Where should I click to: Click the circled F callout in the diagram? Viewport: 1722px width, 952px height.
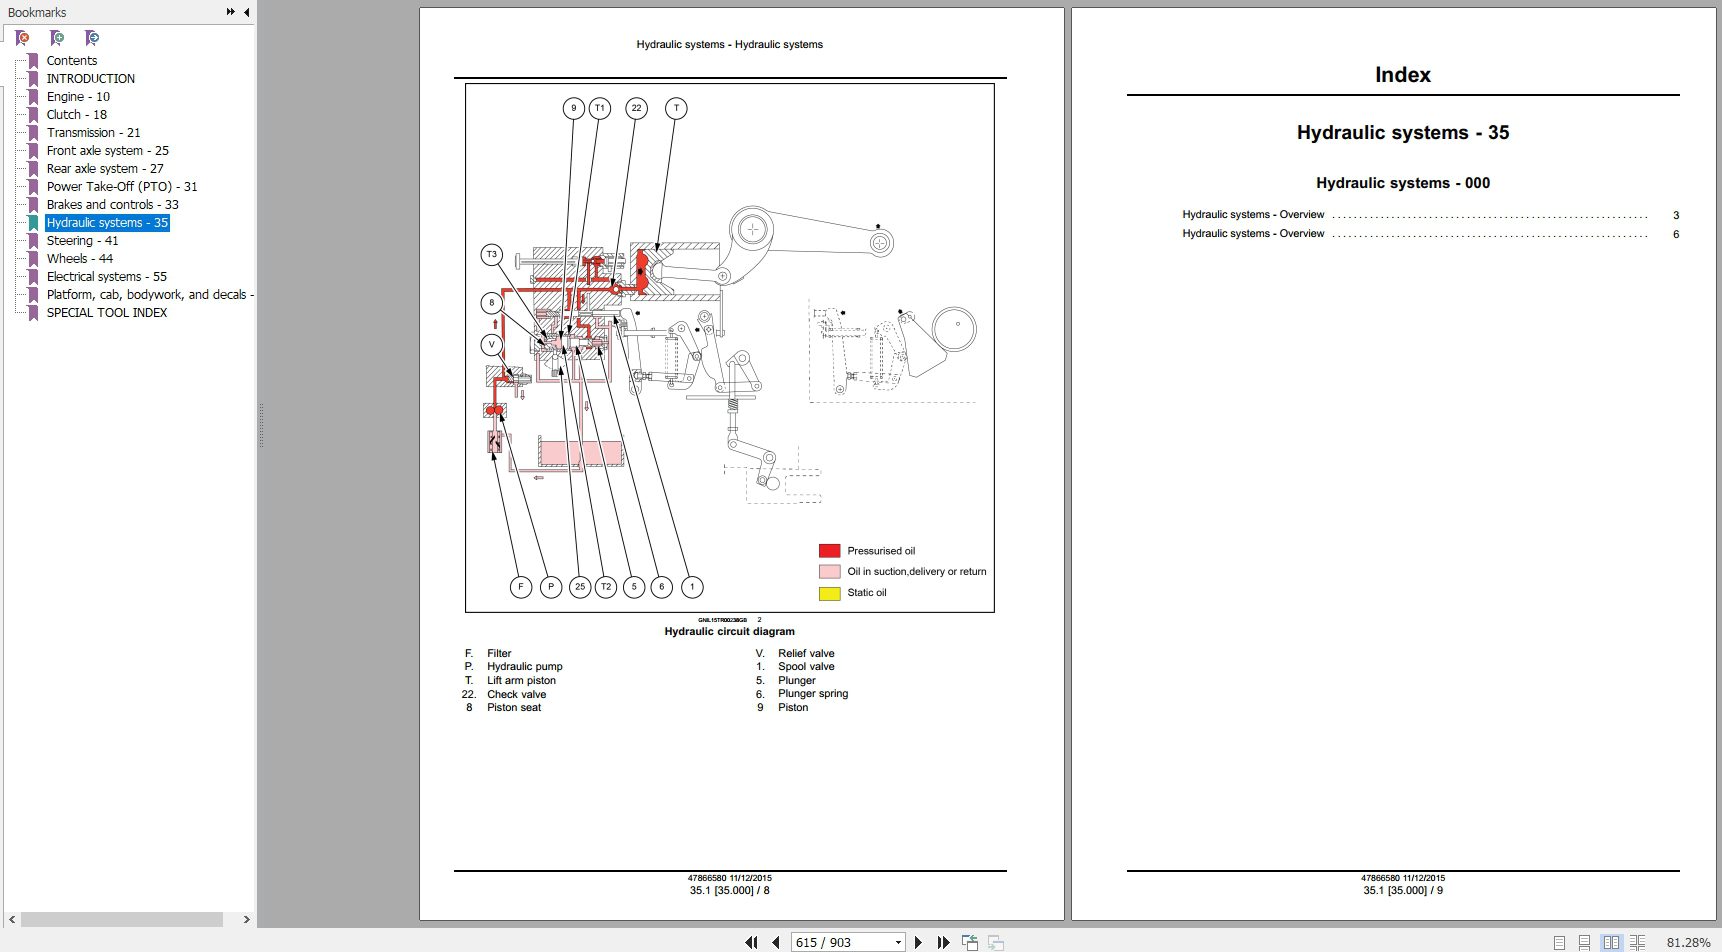pyautogui.click(x=520, y=587)
